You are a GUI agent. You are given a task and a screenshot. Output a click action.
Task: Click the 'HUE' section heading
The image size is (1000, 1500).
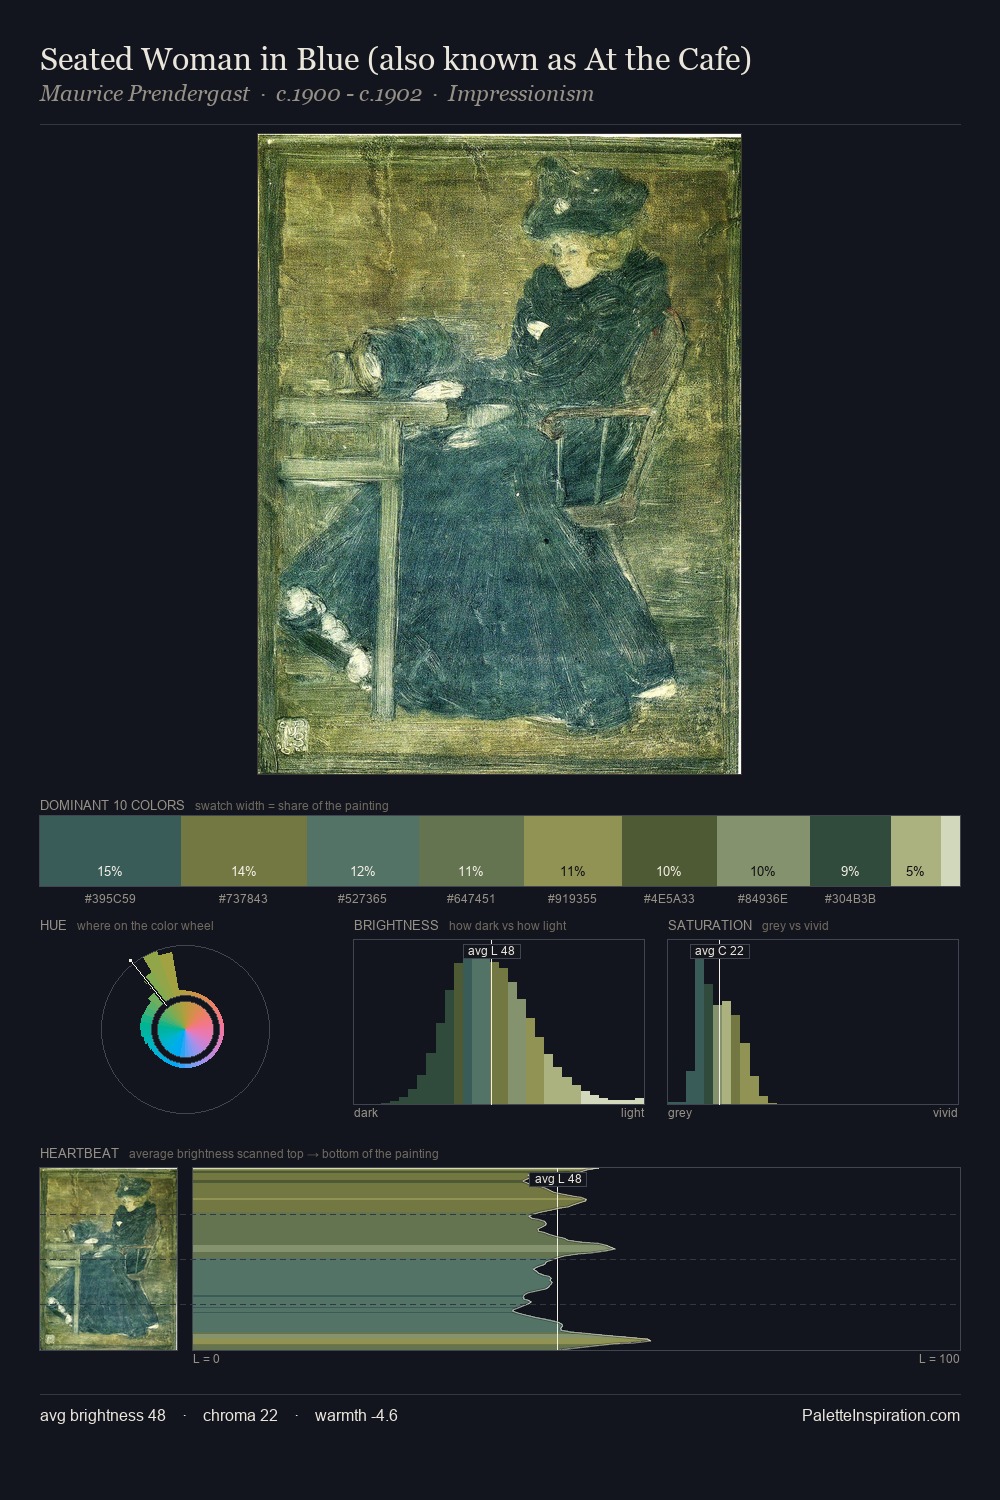(53, 925)
